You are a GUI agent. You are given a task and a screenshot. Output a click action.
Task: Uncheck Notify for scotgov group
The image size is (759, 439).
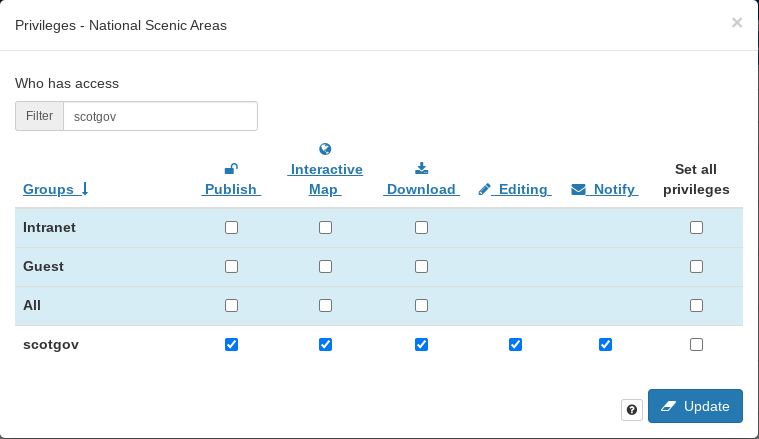(x=605, y=345)
